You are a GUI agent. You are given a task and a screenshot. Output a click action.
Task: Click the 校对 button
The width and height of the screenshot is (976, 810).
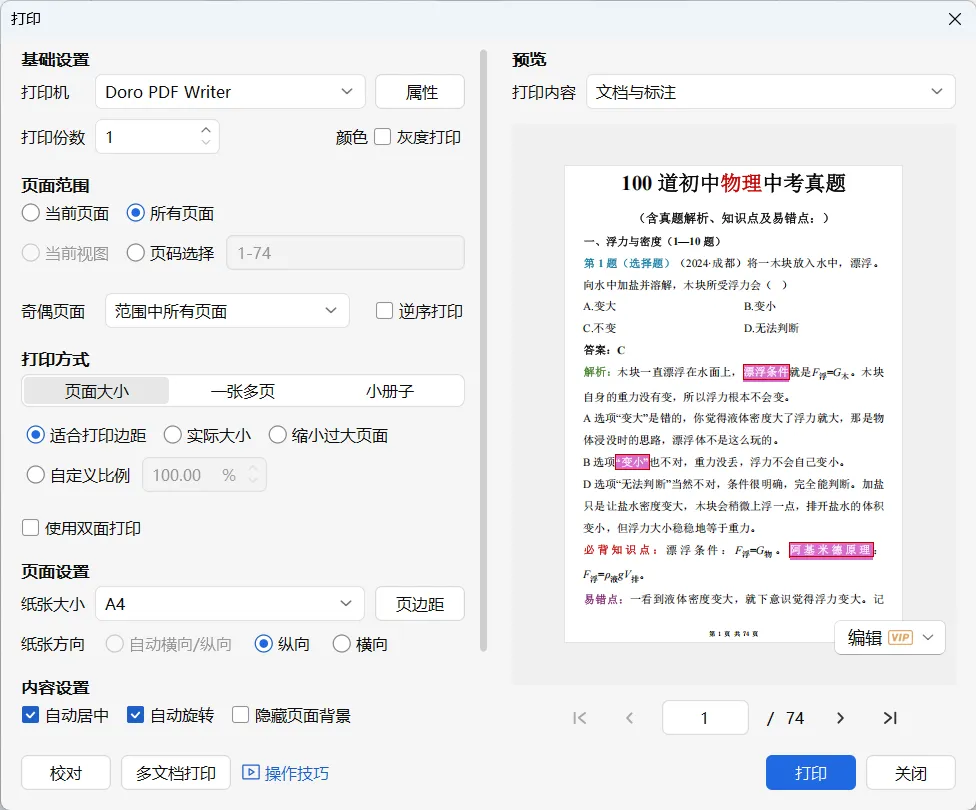click(66, 773)
